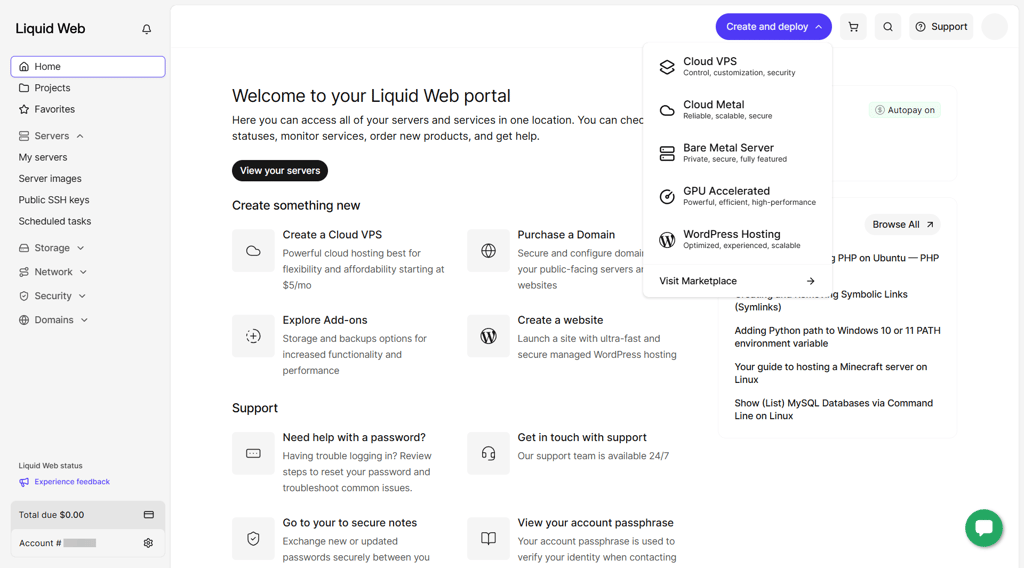Open the shopping cart icon
Screen dimensions: 1024x568
(853, 27)
